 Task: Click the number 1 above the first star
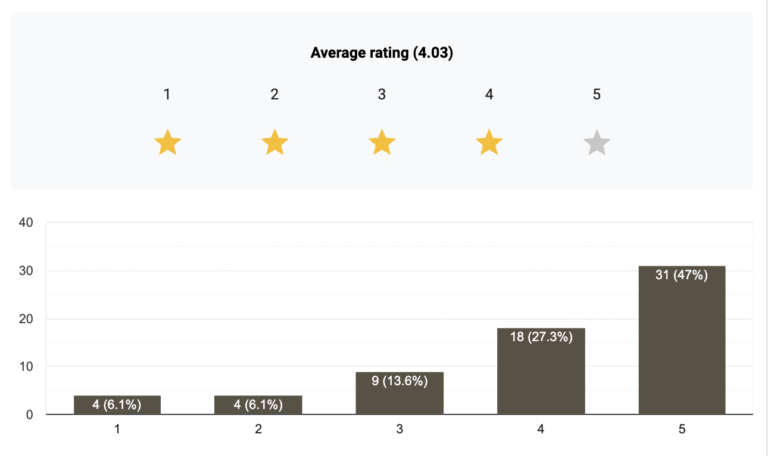point(168,94)
